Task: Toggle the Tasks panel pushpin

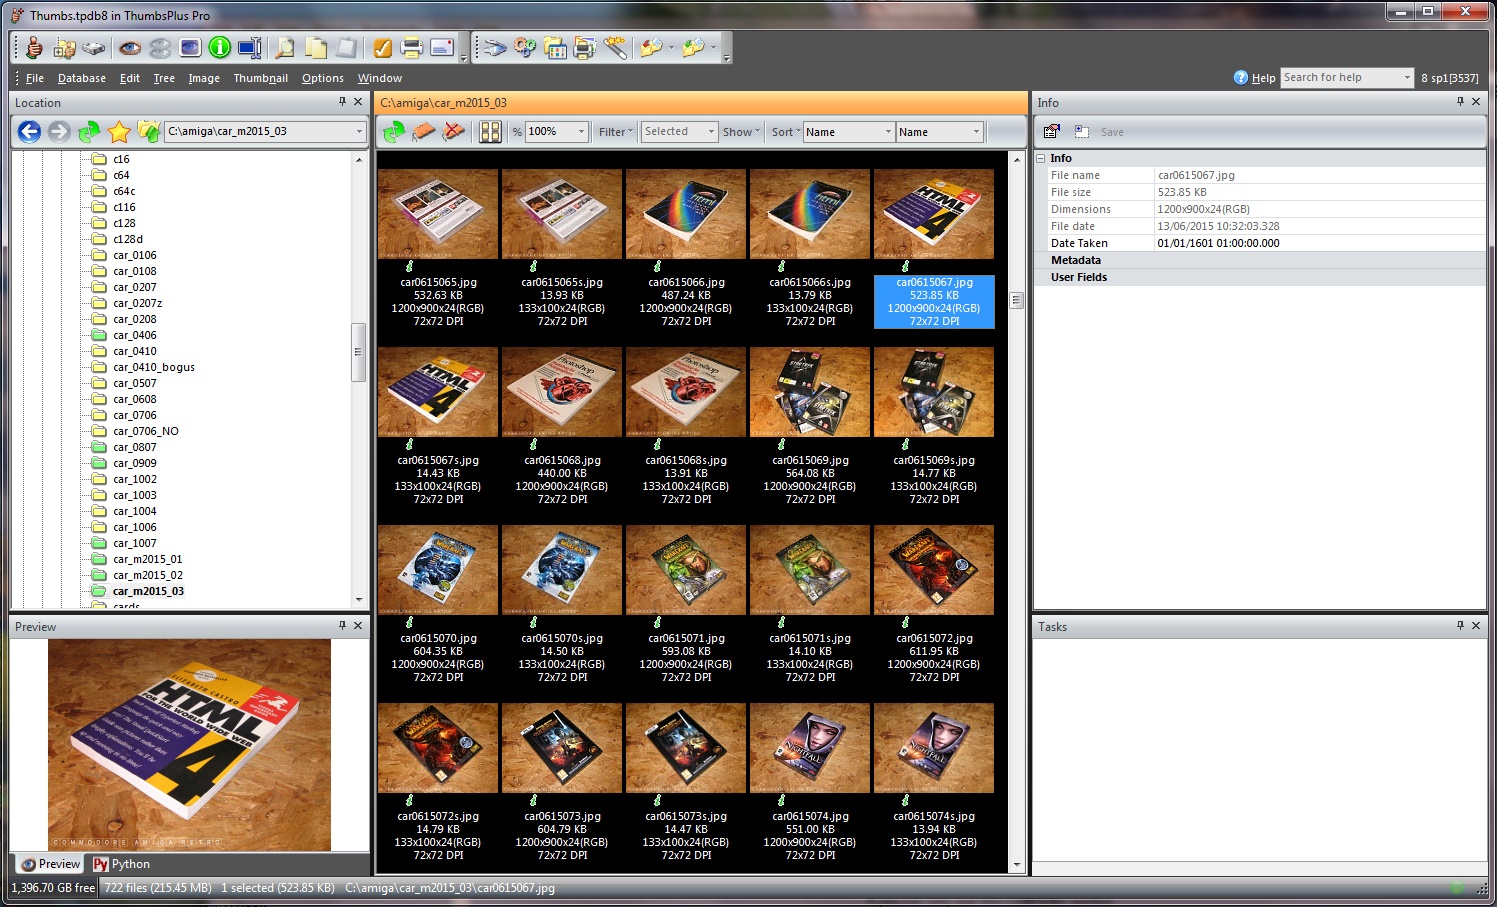Action: 1460,626
